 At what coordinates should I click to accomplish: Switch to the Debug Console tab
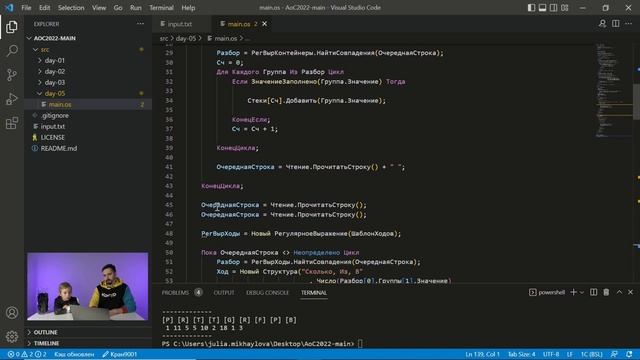[x=267, y=293]
